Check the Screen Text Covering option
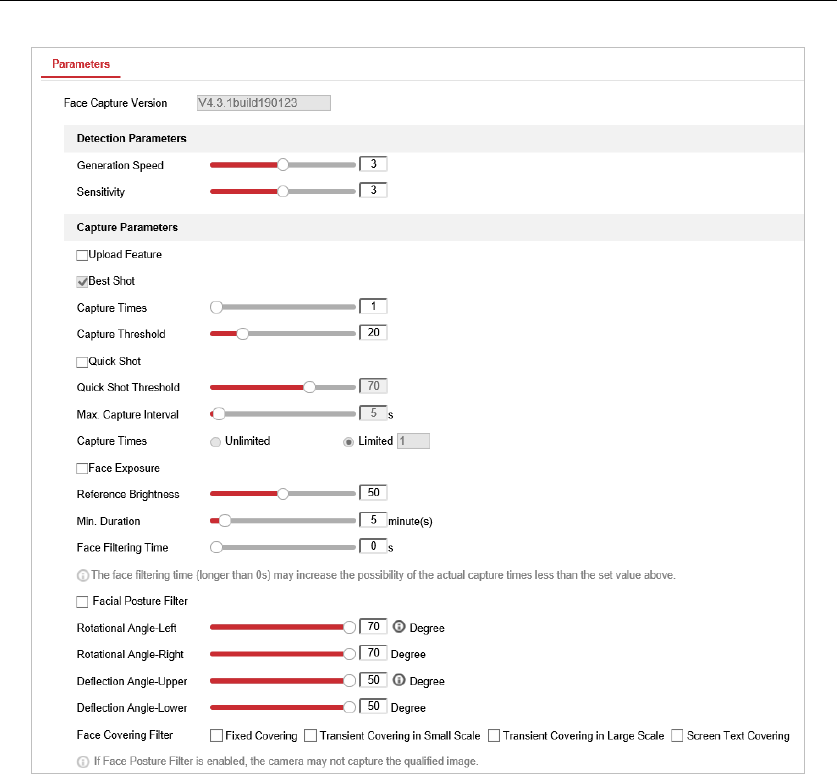This screenshot has width=837, height=774. tap(677, 736)
